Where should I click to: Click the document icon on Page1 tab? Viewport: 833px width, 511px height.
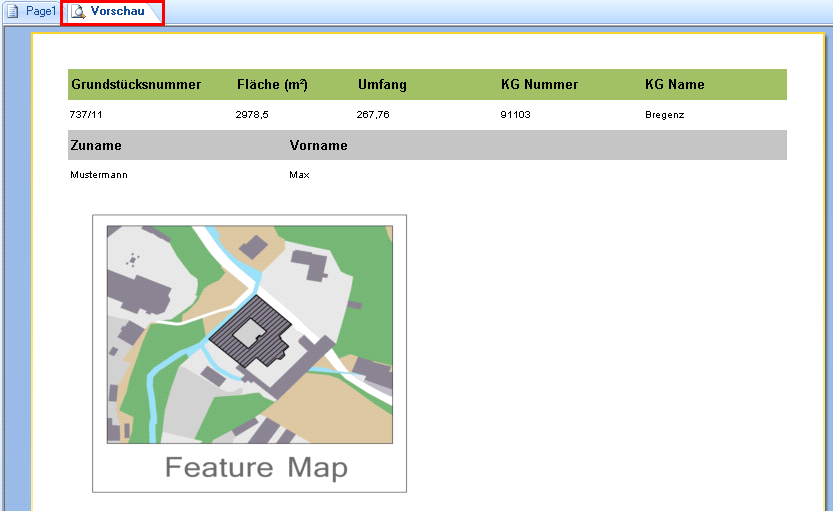tap(14, 11)
